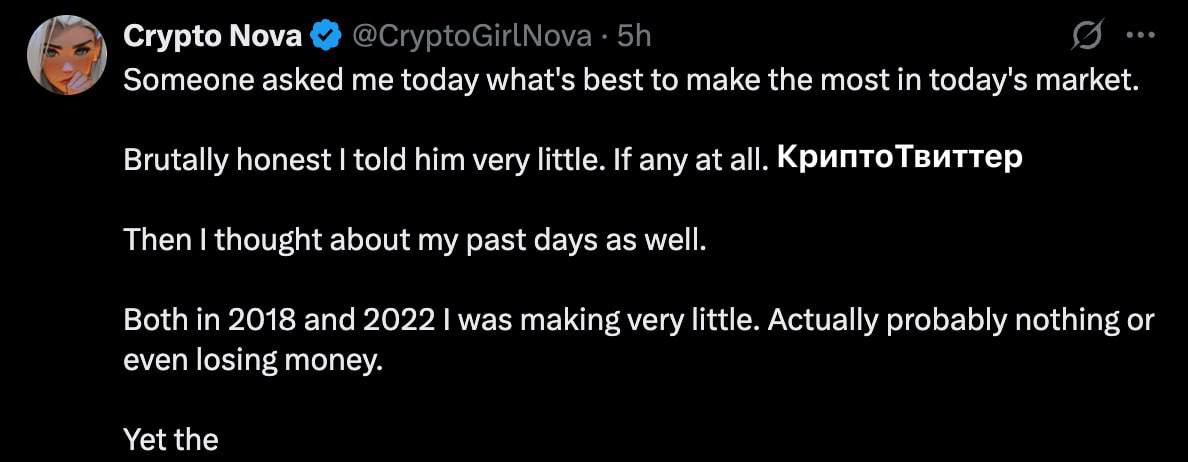Viewport: 1188px width, 462px height.
Task: Click the Grok slashed-circle icon
Action: pos(1085,37)
